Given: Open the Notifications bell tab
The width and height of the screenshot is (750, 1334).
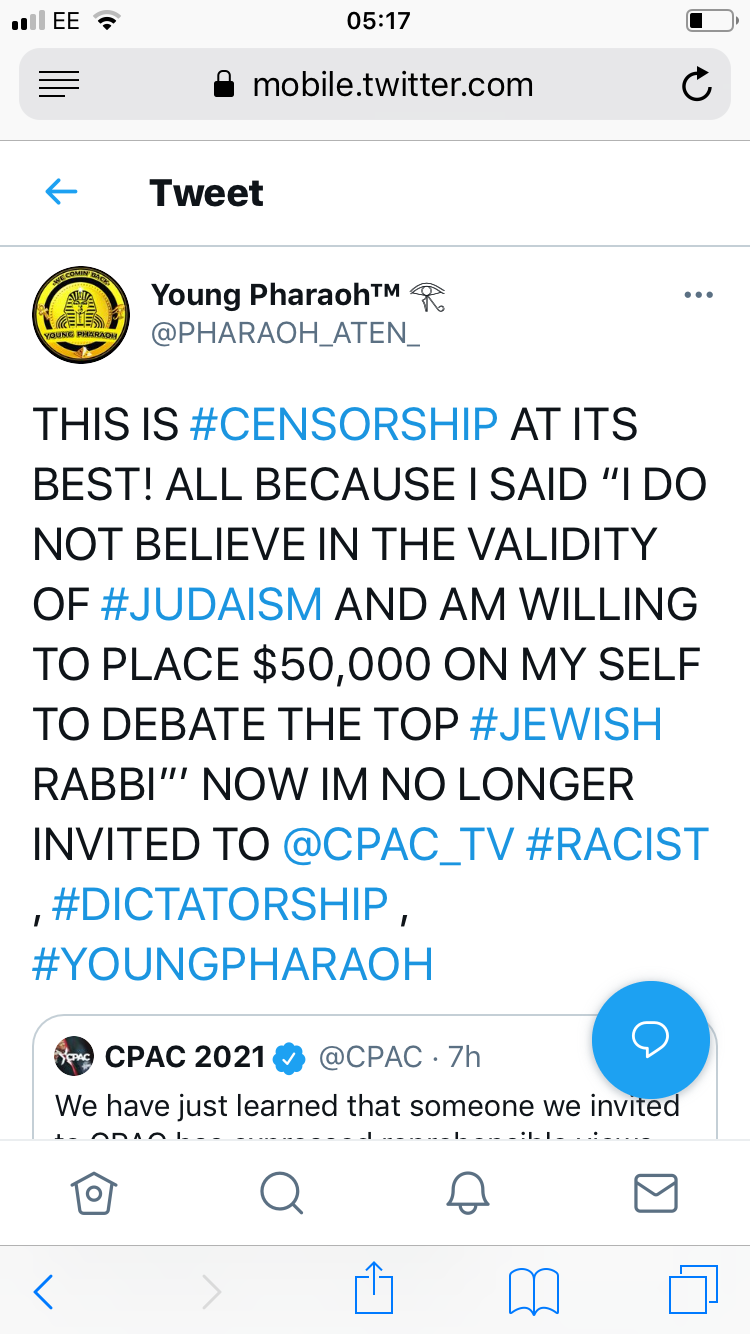Looking at the screenshot, I should tap(468, 1192).
